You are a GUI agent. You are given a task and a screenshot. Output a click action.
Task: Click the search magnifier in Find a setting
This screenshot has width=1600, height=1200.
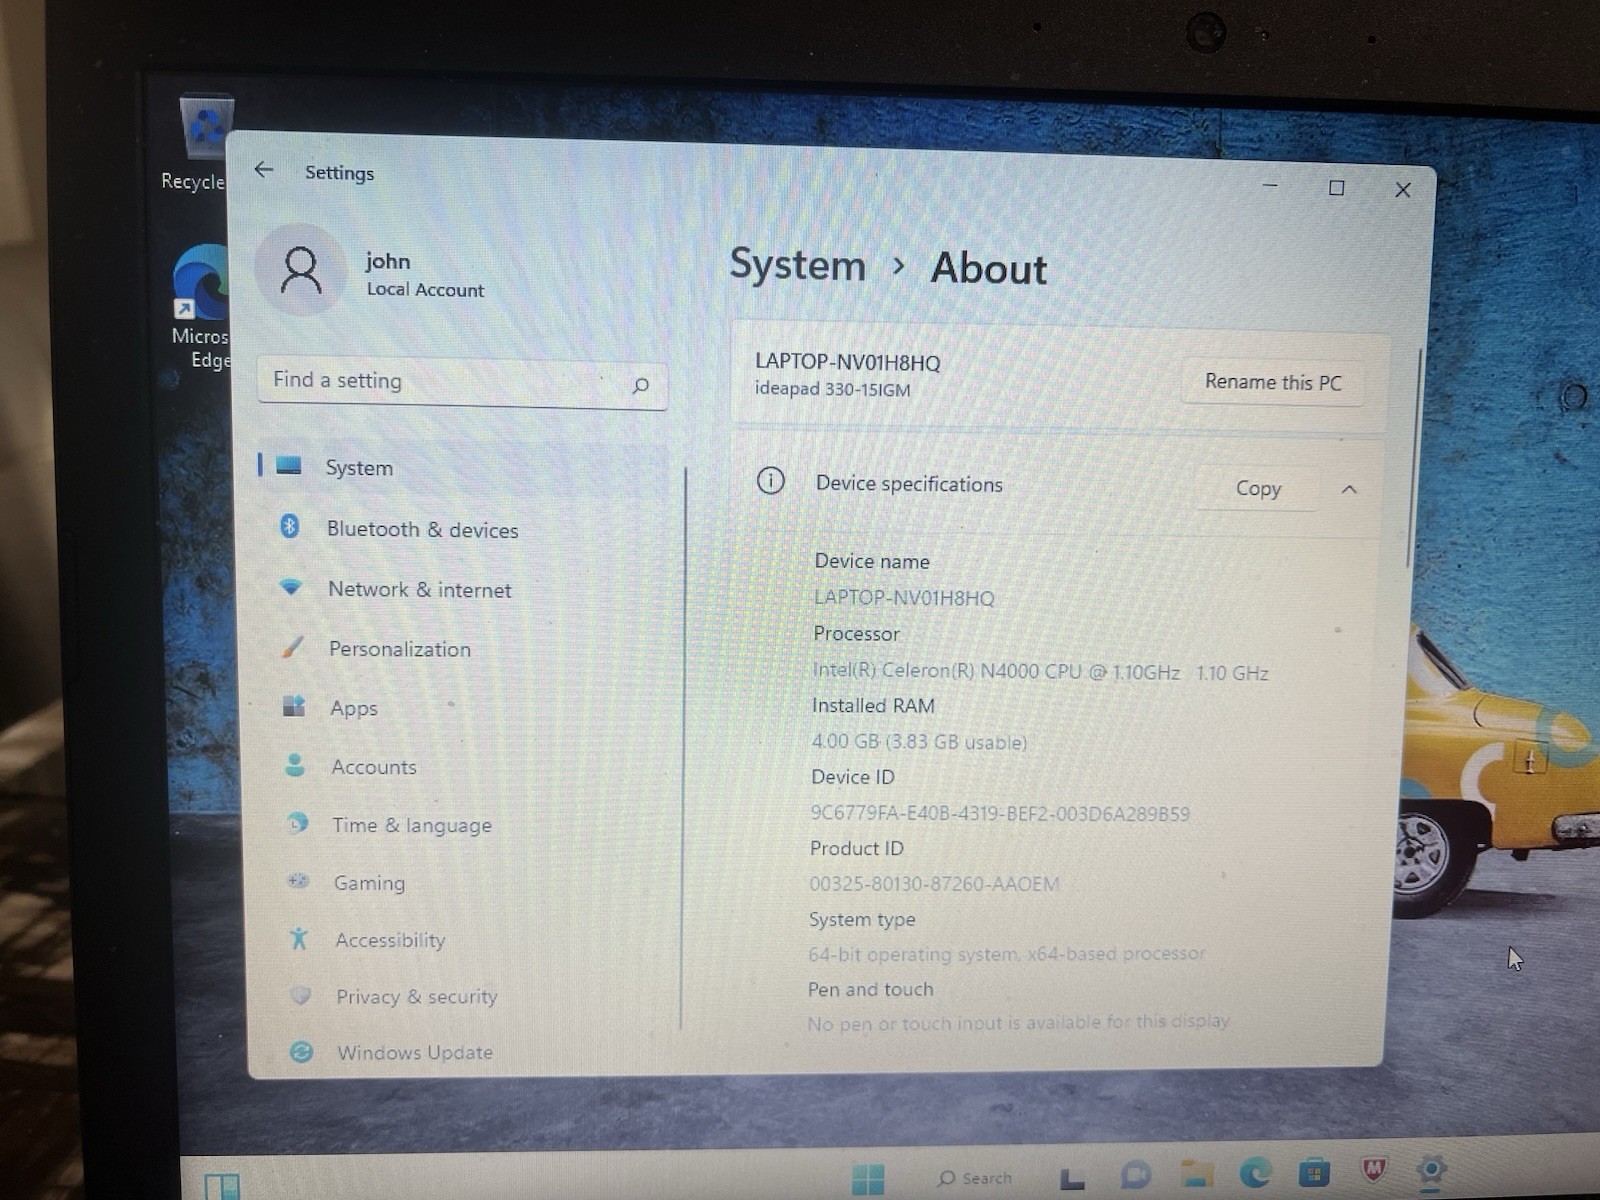tap(641, 385)
